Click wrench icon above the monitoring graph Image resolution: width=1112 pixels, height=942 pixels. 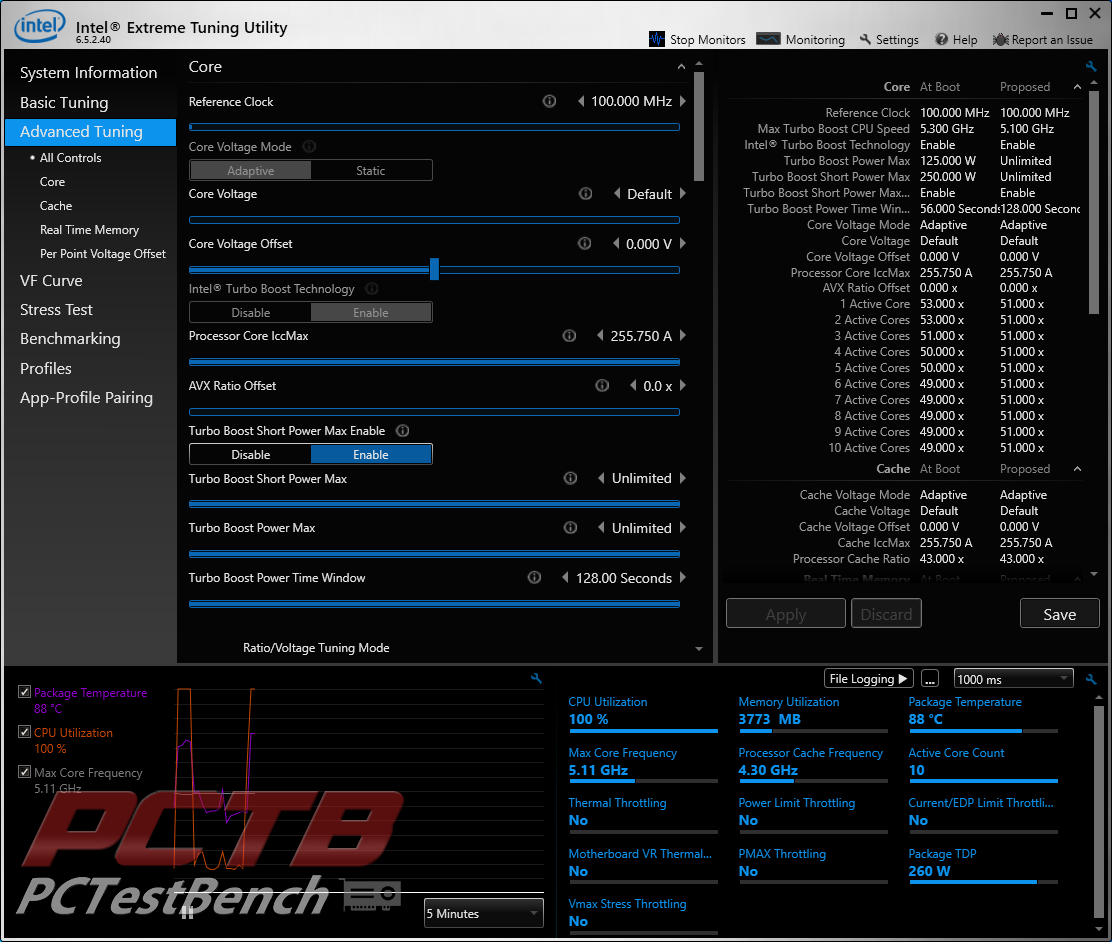tap(536, 679)
